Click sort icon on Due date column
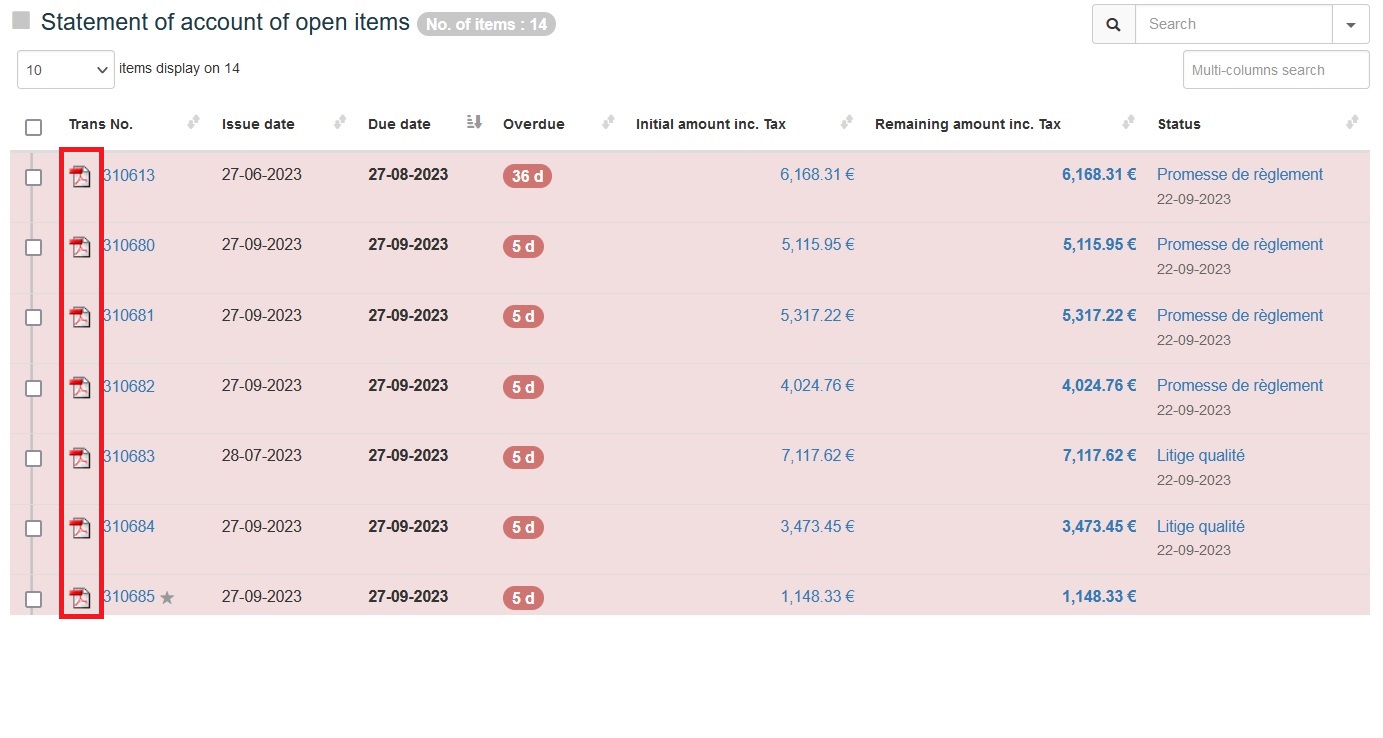The height and width of the screenshot is (738, 1383). [474, 123]
